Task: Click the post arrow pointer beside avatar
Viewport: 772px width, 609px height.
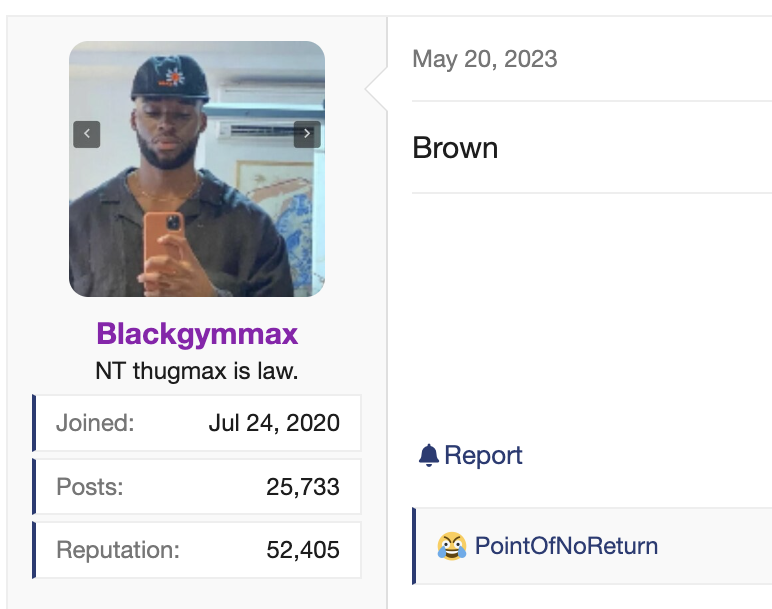Action: click(x=376, y=89)
